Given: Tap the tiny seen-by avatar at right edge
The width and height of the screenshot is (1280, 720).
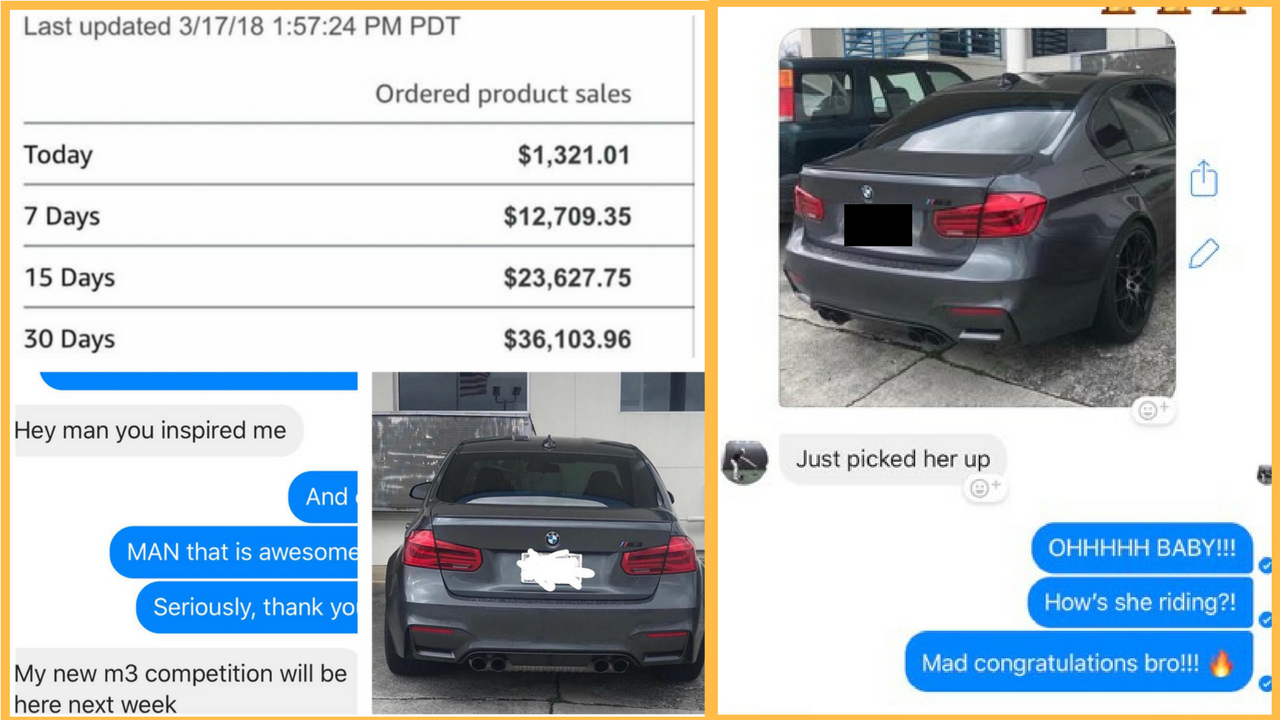Looking at the screenshot, I should pyautogui.click(x=1266, y=476).
